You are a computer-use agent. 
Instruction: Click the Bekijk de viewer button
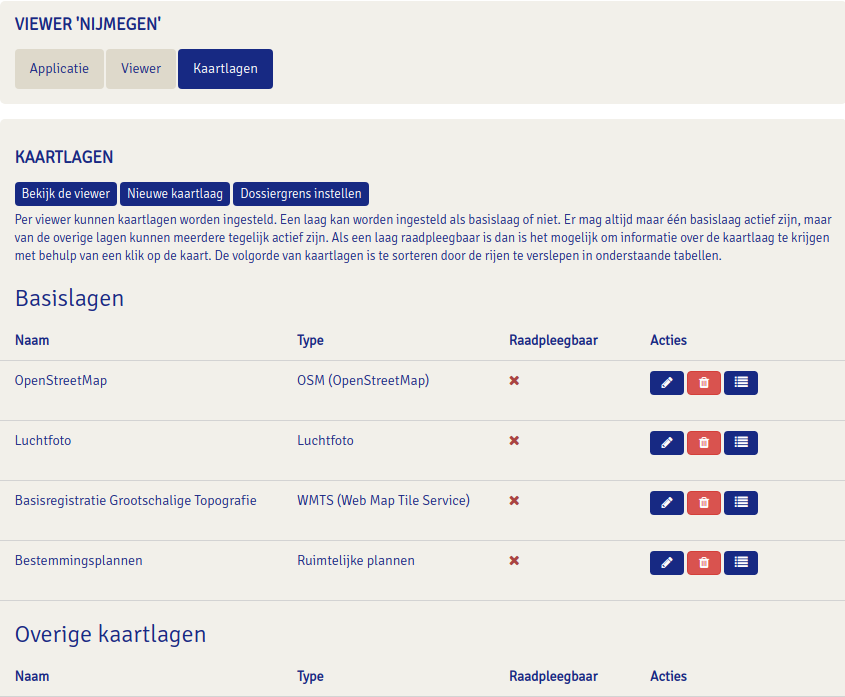point(66,194)
